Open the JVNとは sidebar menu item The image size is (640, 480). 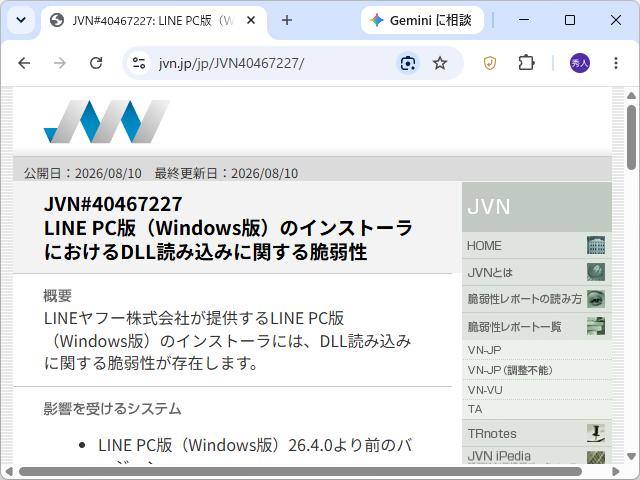[537, 272]
